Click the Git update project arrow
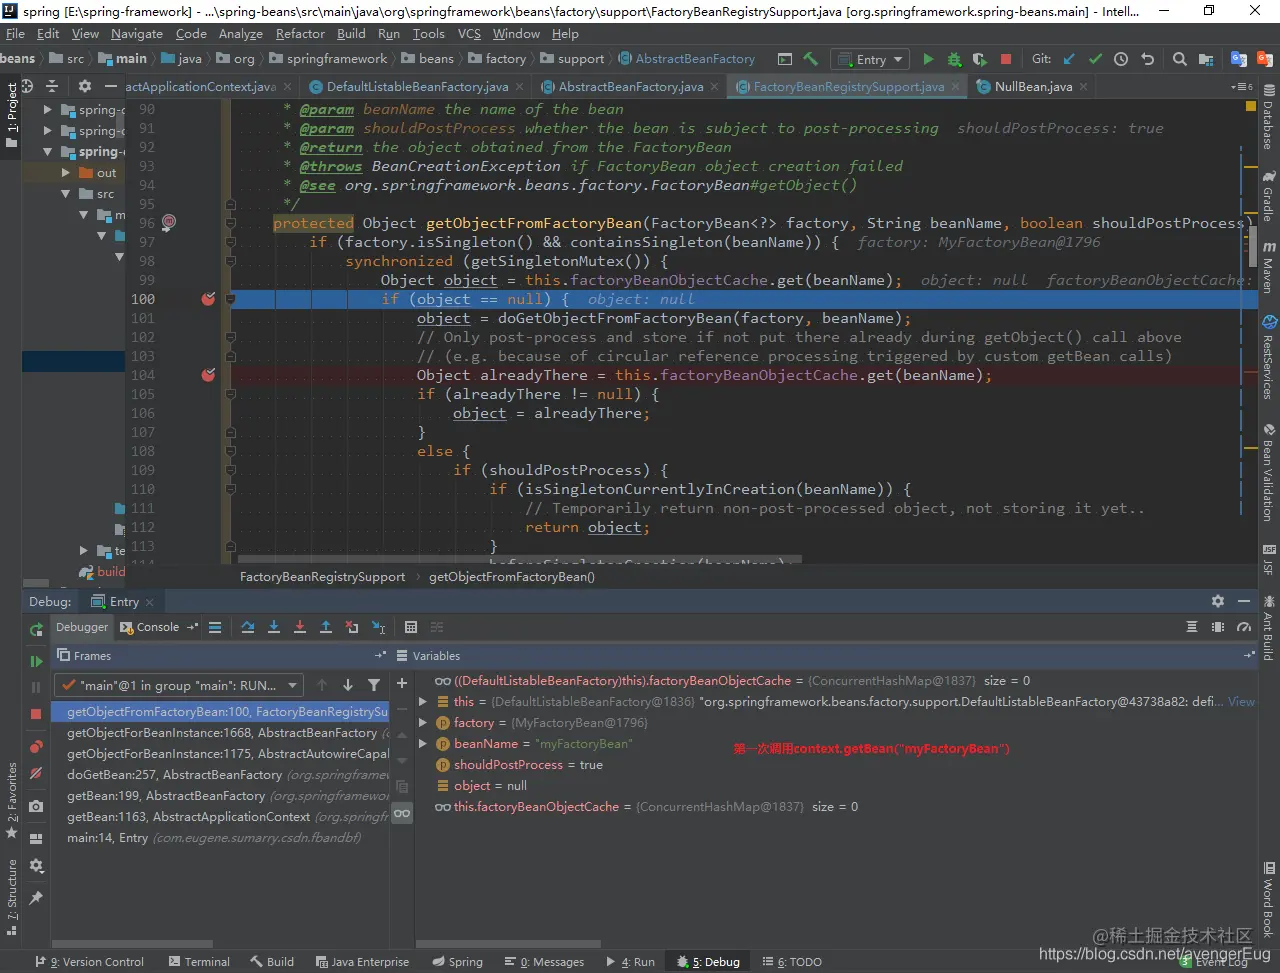The image size is (1280, 973). [1070, 59]
